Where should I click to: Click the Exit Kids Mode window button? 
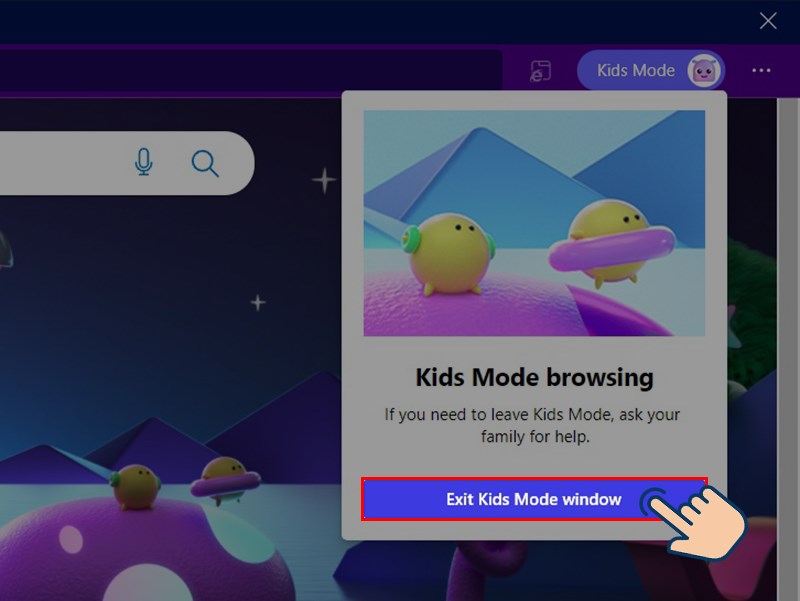(534, 499)
